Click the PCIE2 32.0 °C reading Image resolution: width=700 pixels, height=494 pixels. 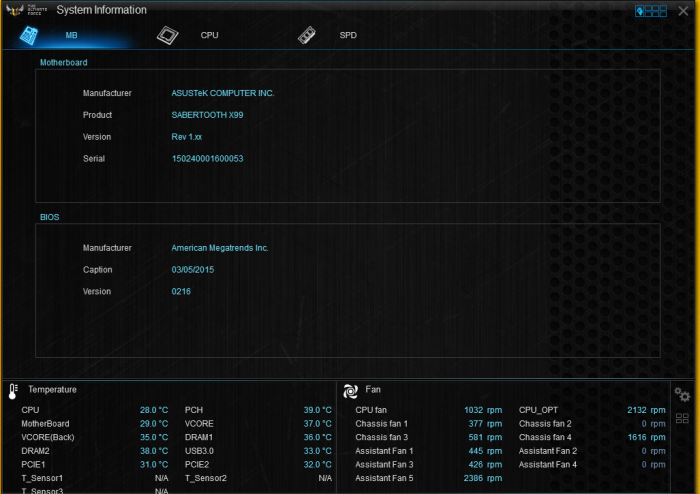[317, 465]
